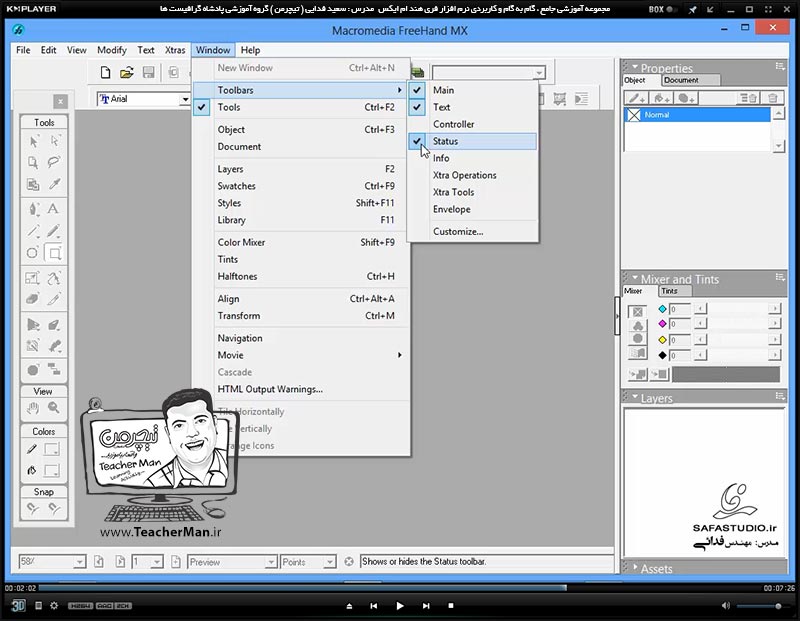Open the Preview mode dropdown
The image size is (800, 621).
pos(271,562)
